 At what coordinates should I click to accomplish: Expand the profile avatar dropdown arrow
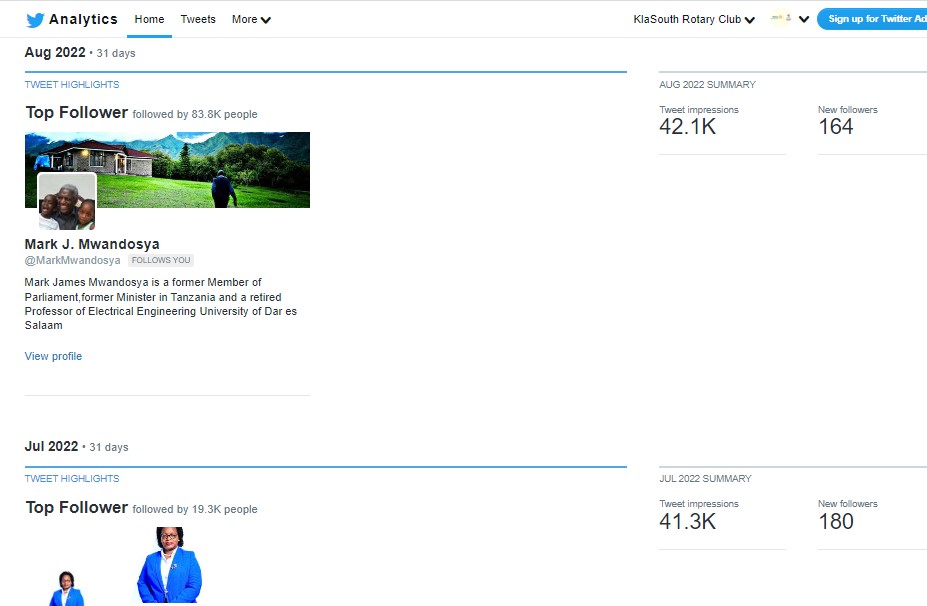pos(803,19)
